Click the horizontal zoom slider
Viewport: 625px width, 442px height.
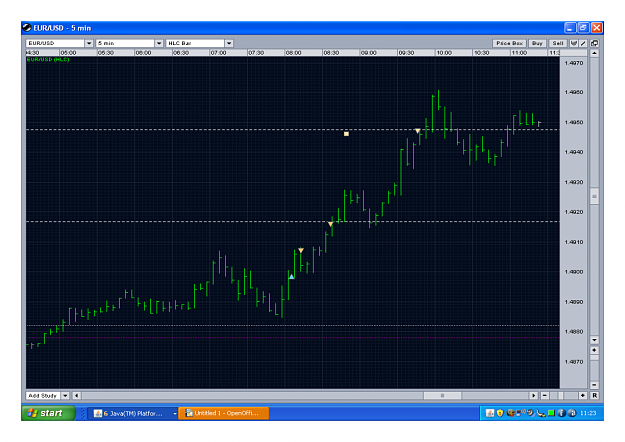tap(561, 395)
